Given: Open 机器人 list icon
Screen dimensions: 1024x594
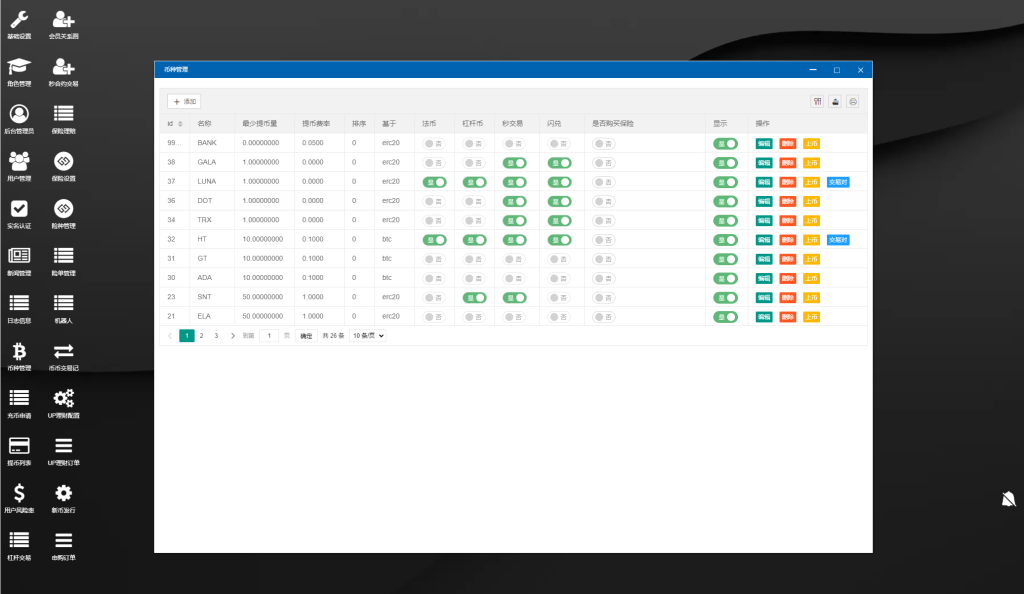Looking at the screenshot, I should point(63,304).
